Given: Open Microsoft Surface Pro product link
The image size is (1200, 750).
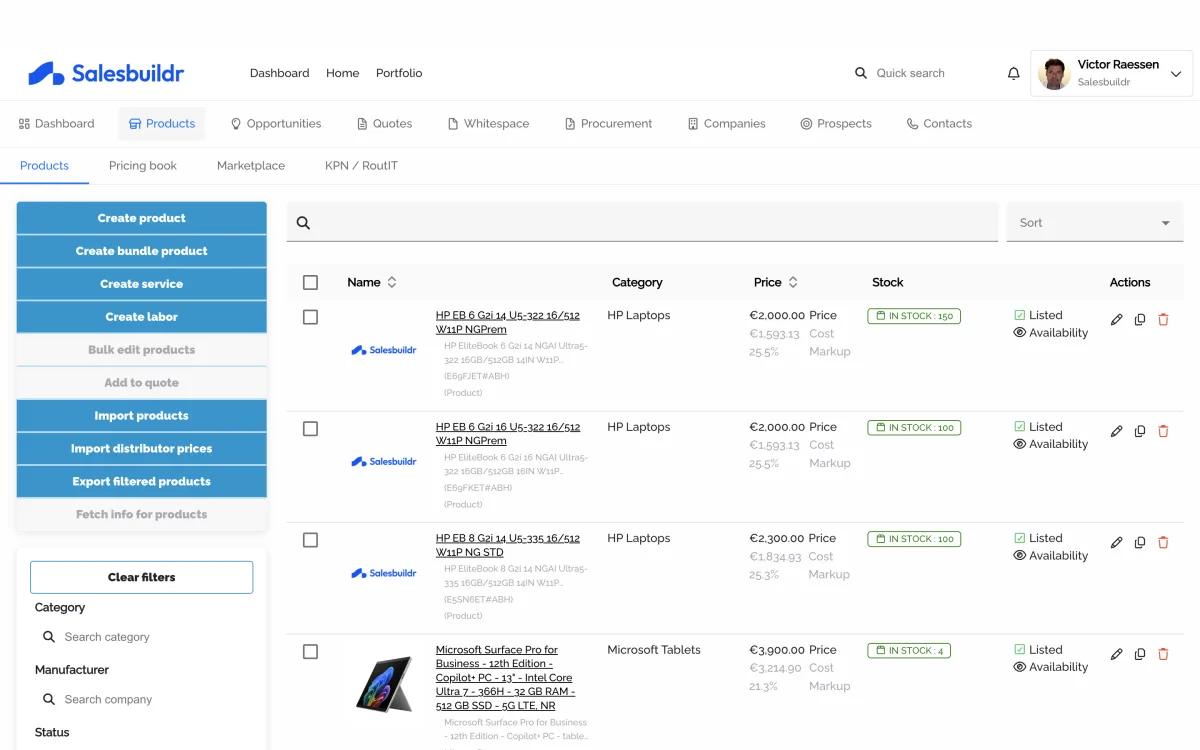Looking at the screenshot, I should coord(506,677).
